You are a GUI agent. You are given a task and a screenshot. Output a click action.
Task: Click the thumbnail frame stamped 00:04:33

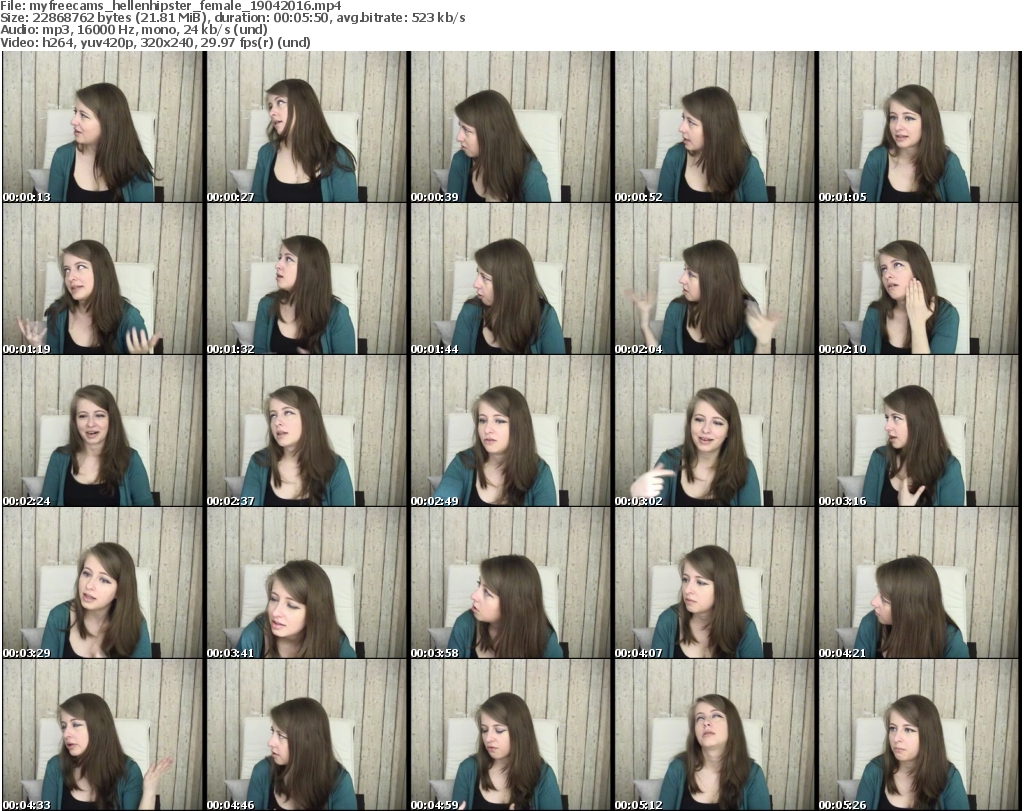tap(103, 735)
